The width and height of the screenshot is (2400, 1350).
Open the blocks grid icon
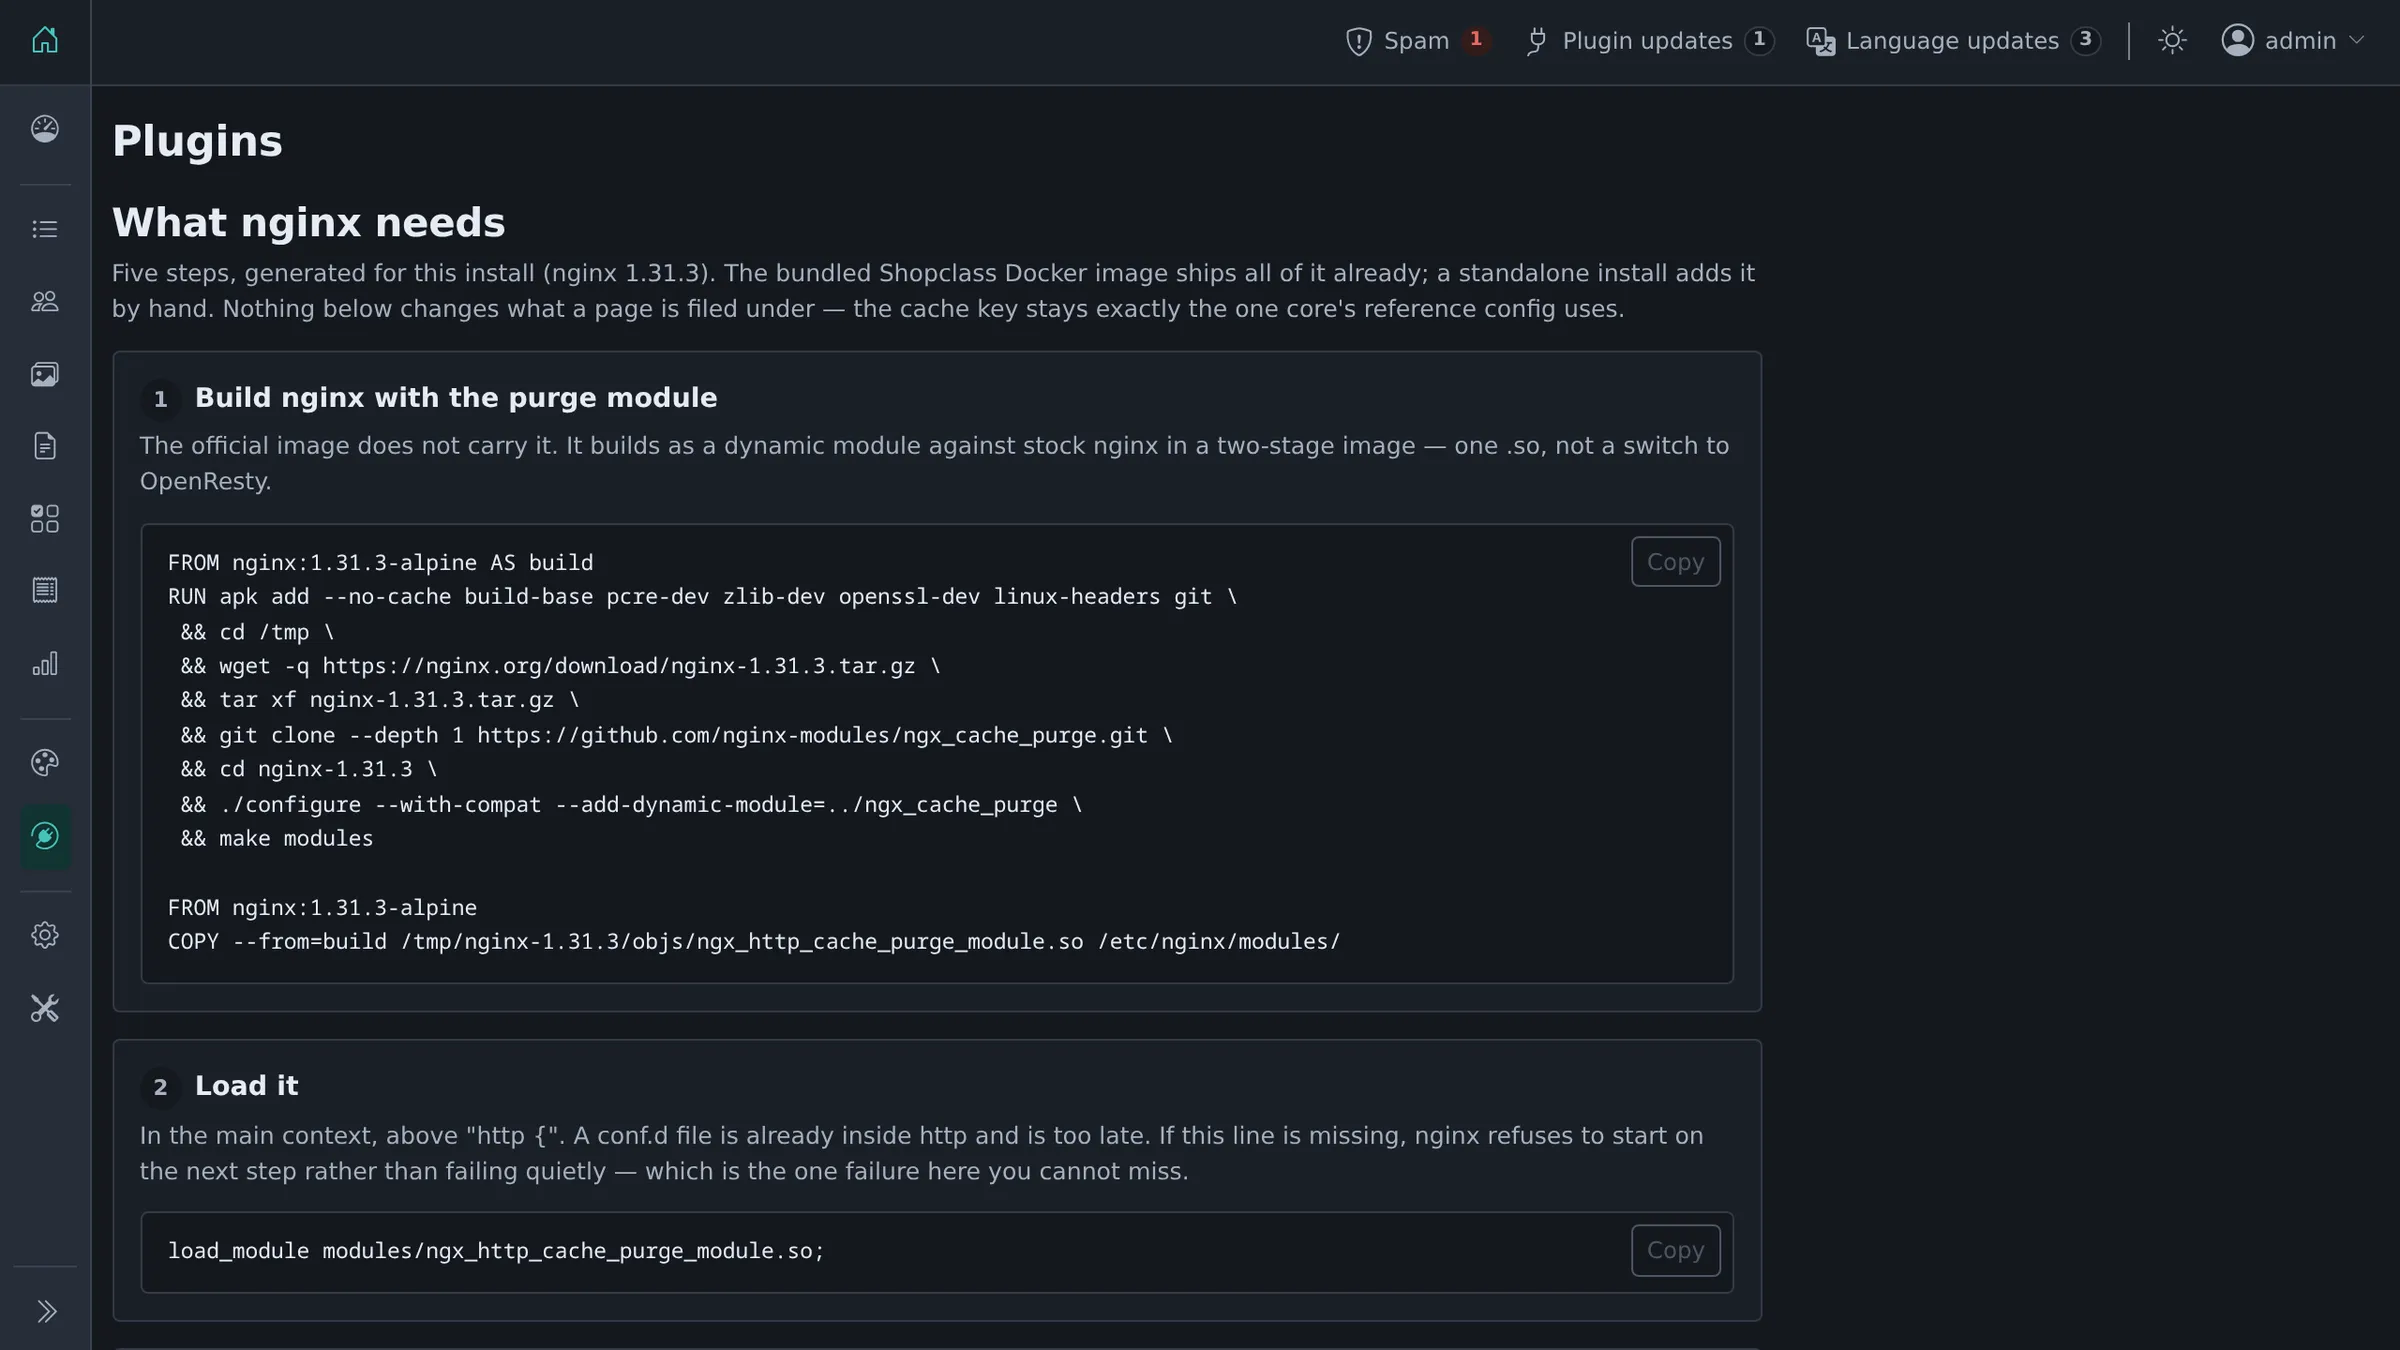coord(45,518)
